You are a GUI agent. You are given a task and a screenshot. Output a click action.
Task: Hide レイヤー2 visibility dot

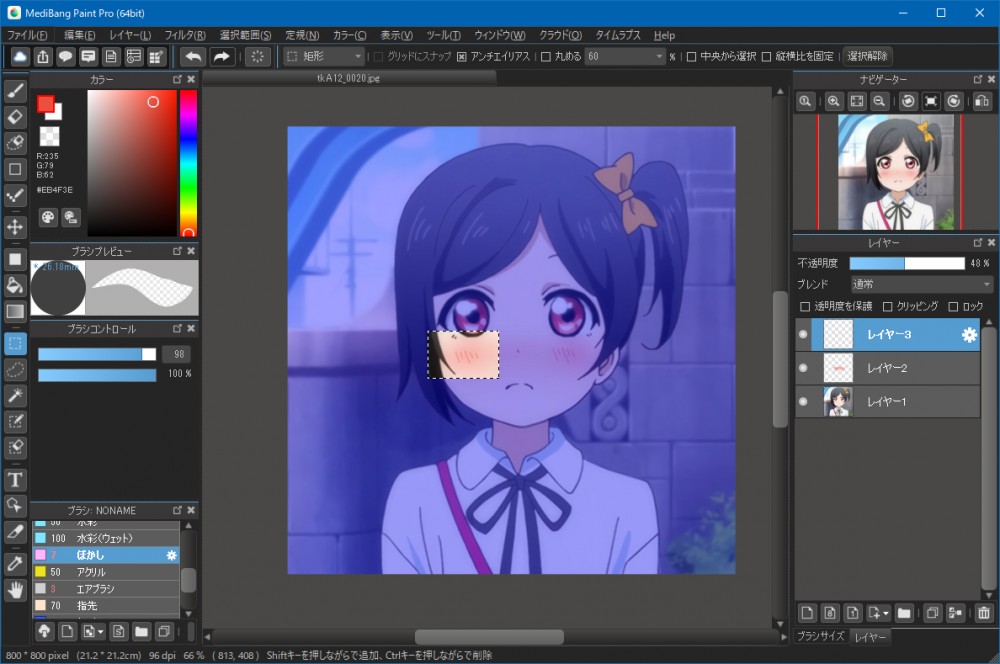(x=803, y=368)
